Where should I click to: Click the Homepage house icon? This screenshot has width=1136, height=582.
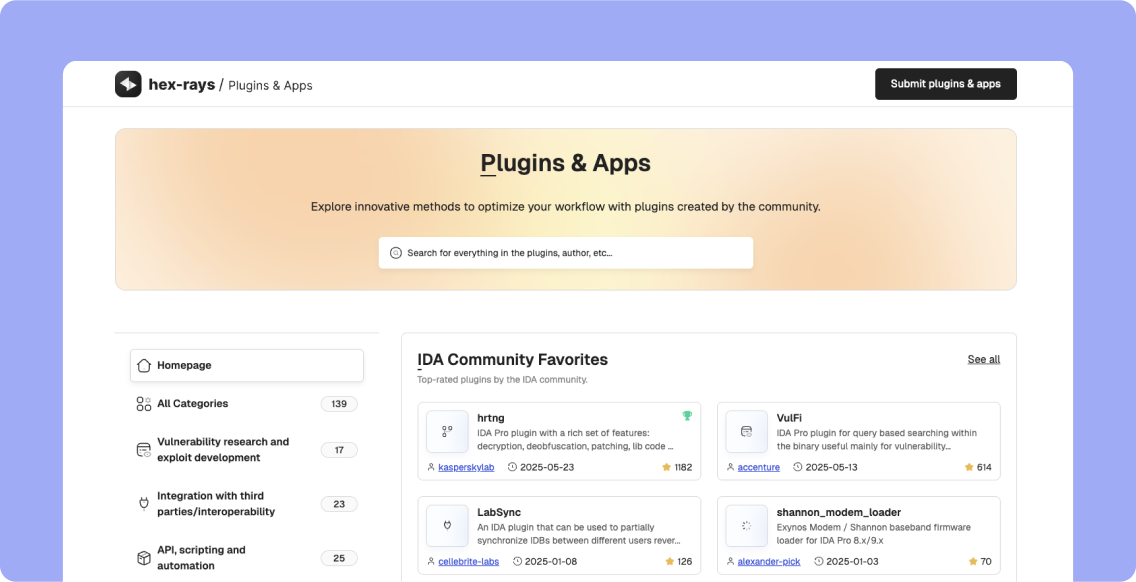(x=144, y=366)
